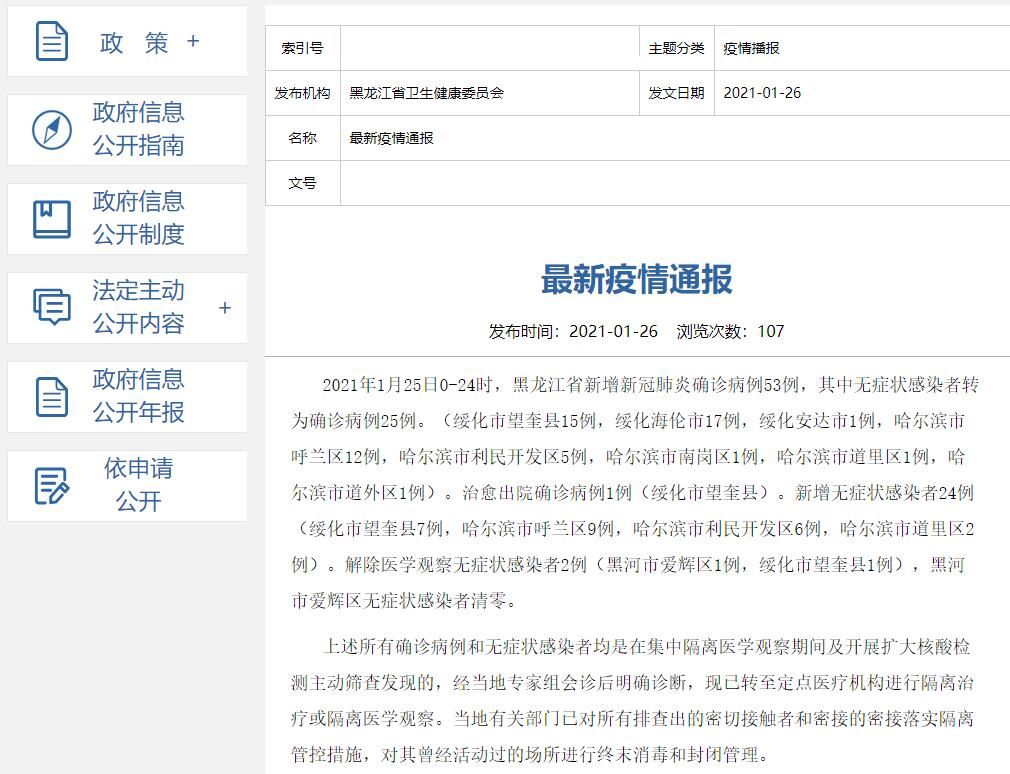Viewport: 1010px width, 774px height.
Task: Open the 政府信息公开指南 text link
Action: pyautogui.click(x=138, y=129)
